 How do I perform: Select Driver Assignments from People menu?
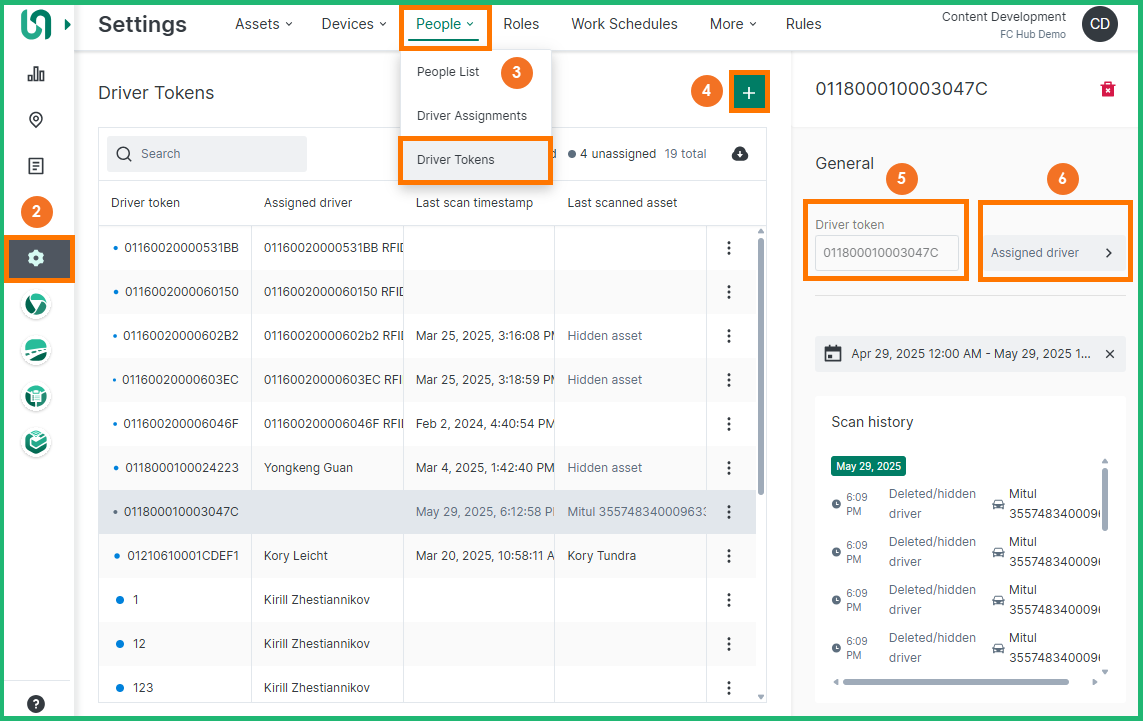click(472, 116)
